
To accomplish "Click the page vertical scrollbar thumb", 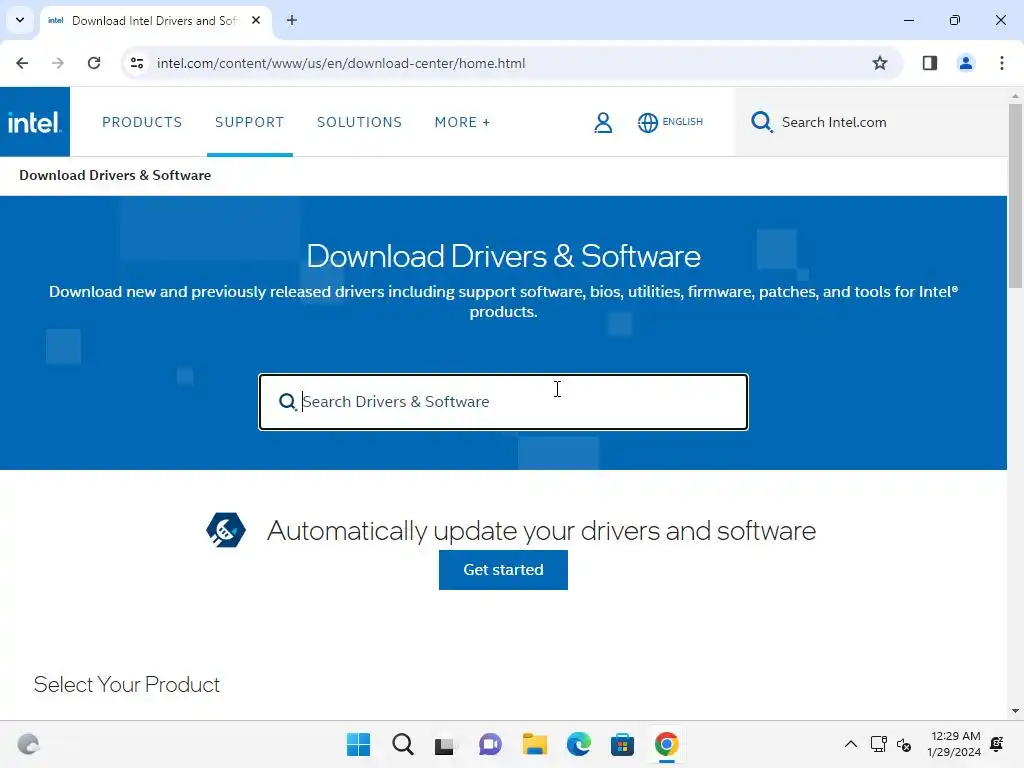I will [1015, 195].
